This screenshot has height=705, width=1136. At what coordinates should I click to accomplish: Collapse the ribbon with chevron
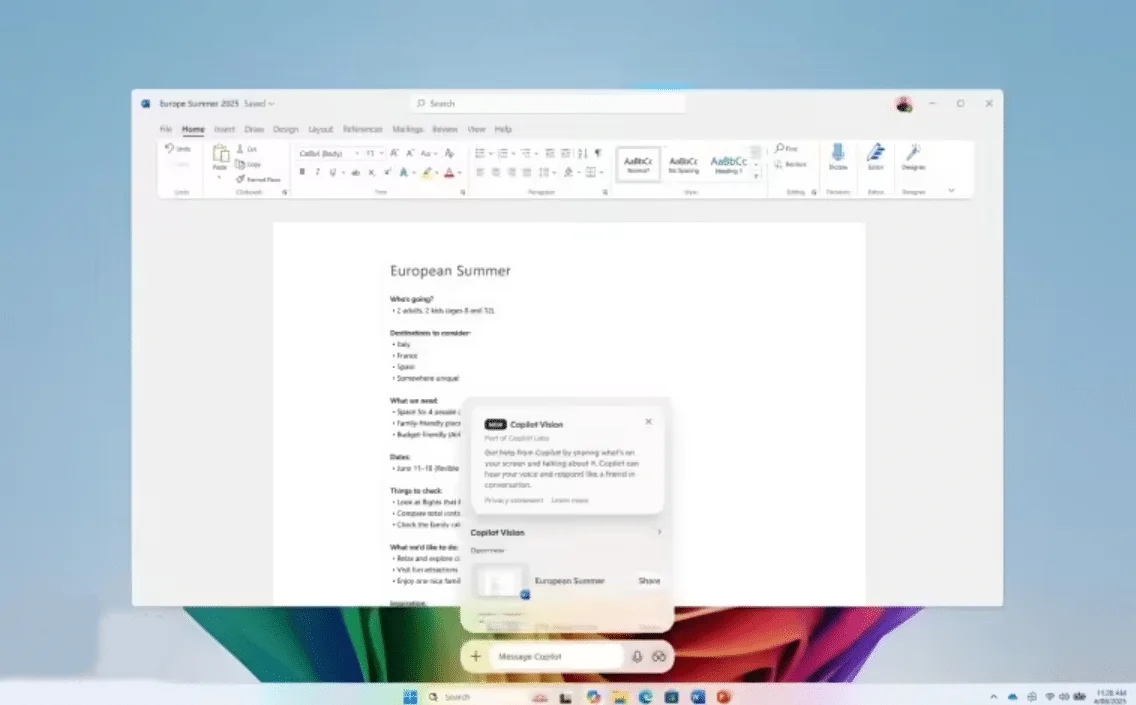[x=951, y=191]
